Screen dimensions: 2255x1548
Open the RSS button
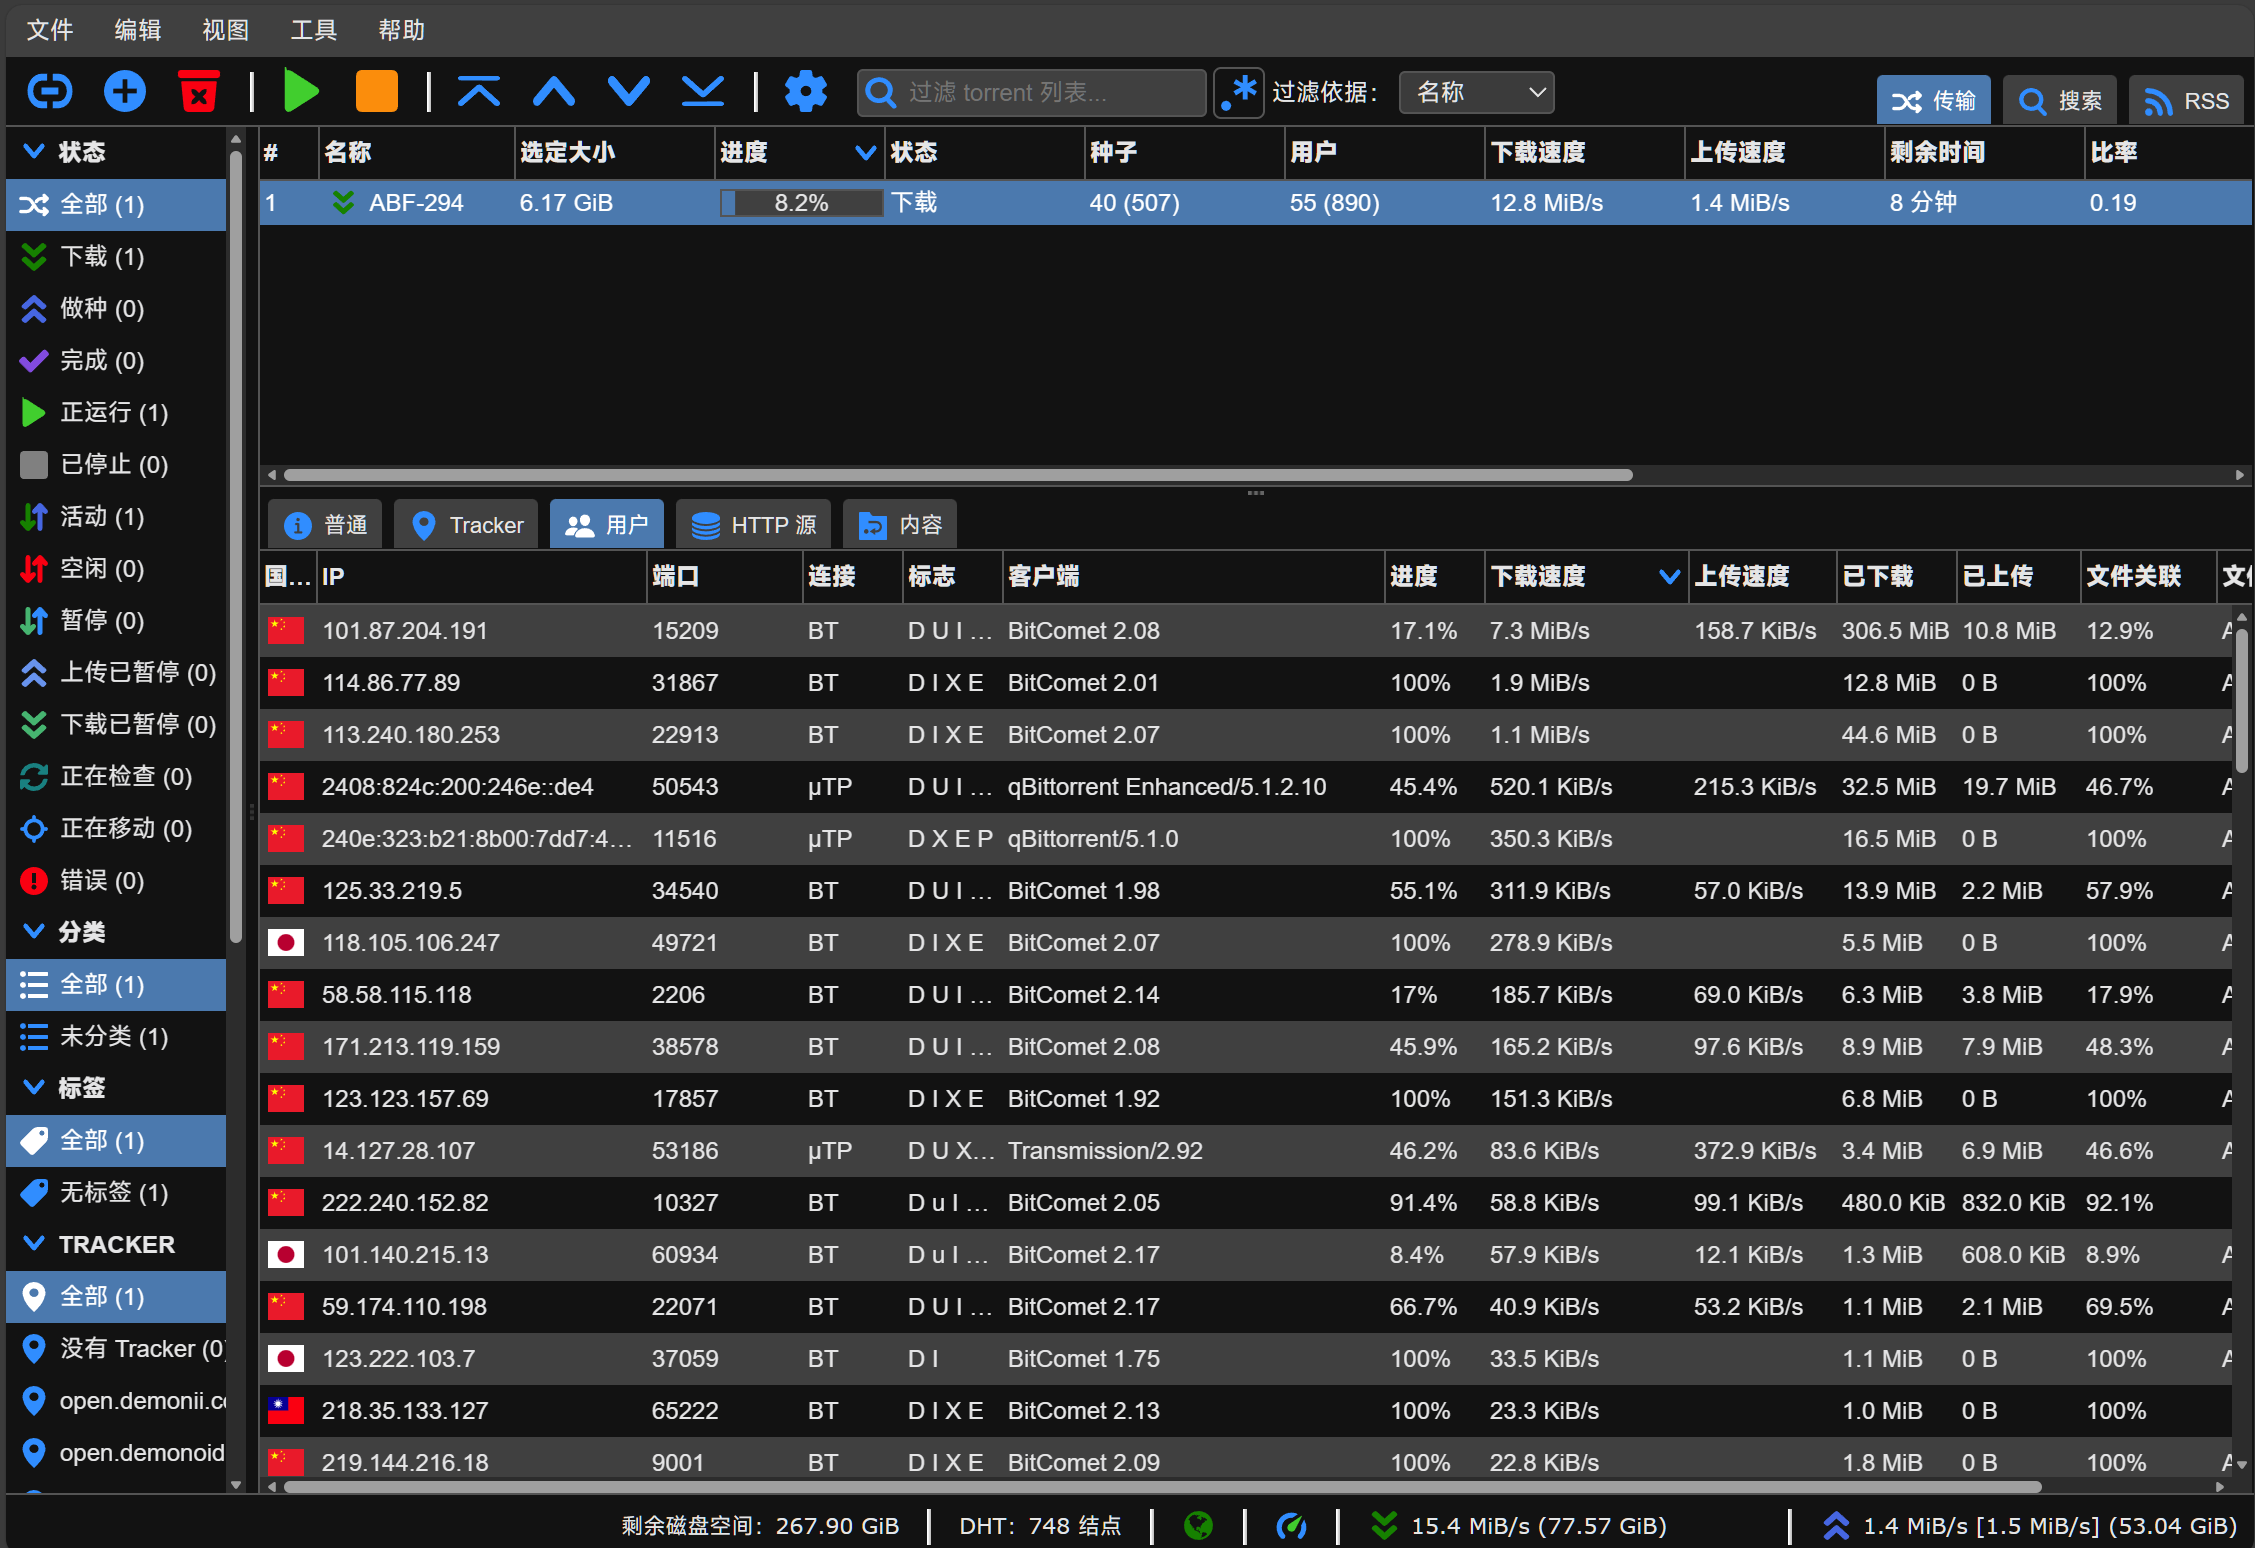coord(2186,101)
